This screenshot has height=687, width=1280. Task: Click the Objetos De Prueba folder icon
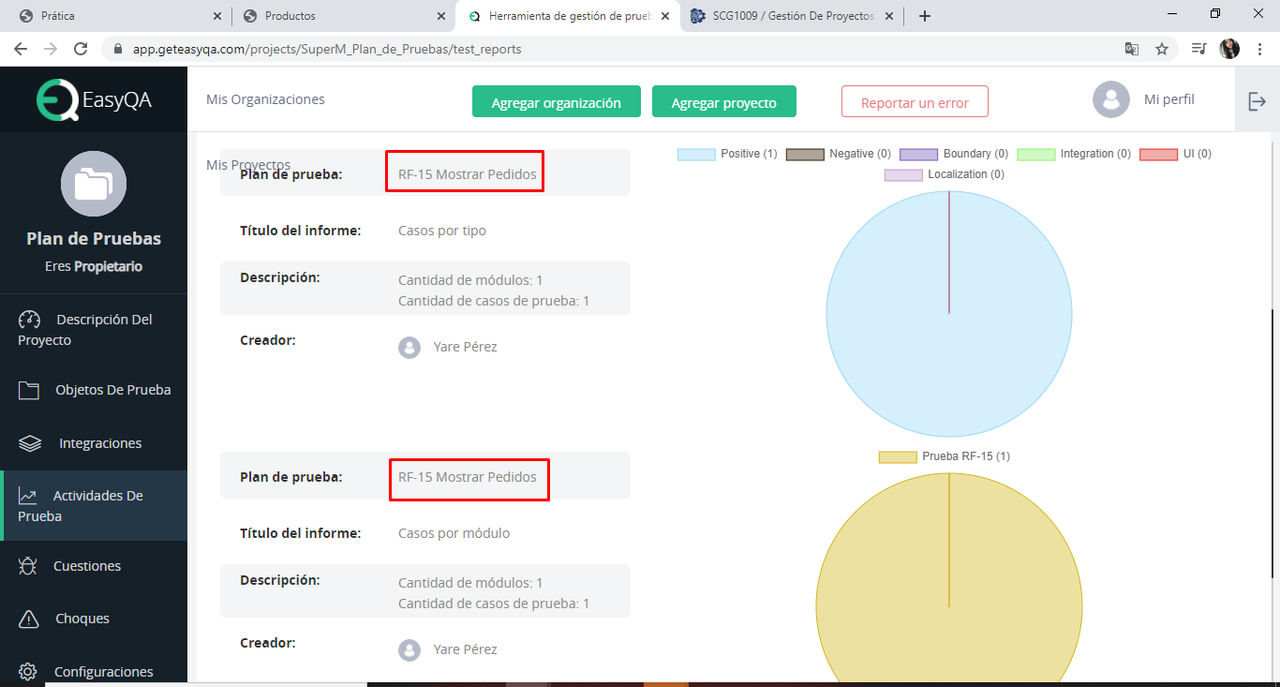(x=29, y=390)
